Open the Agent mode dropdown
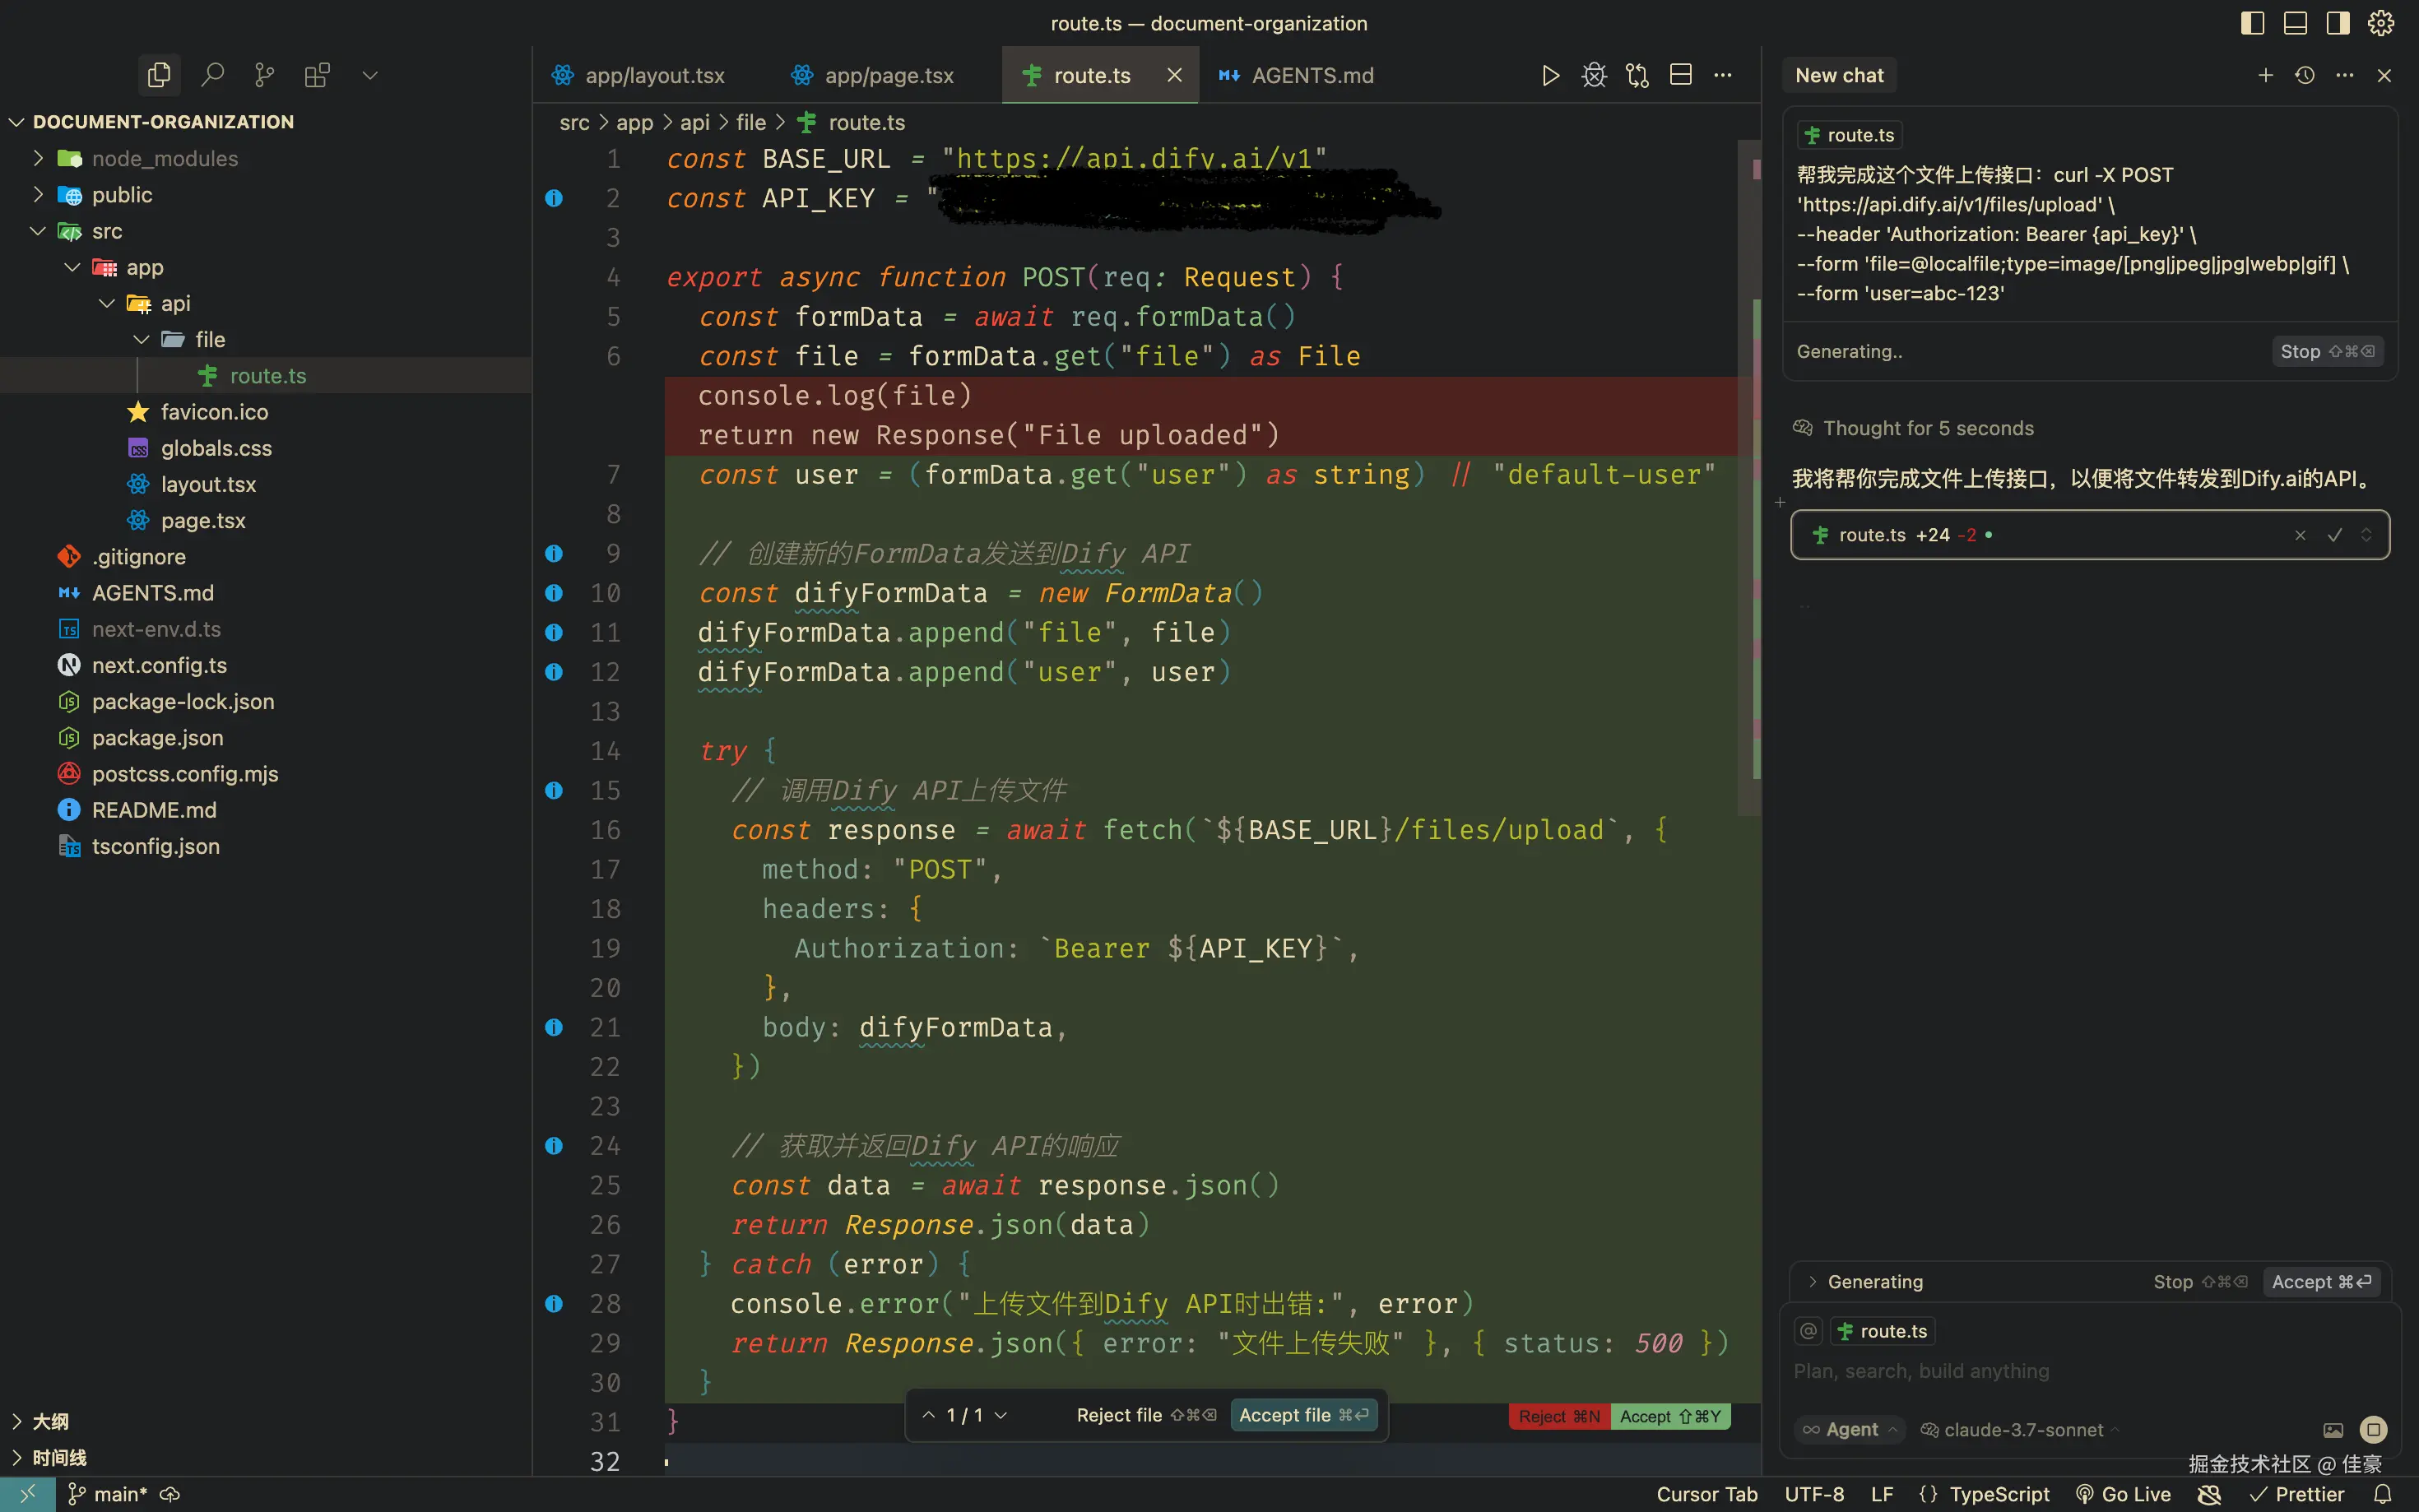This screenshot has height=1512, width=2419. tap(1851, 1430)
